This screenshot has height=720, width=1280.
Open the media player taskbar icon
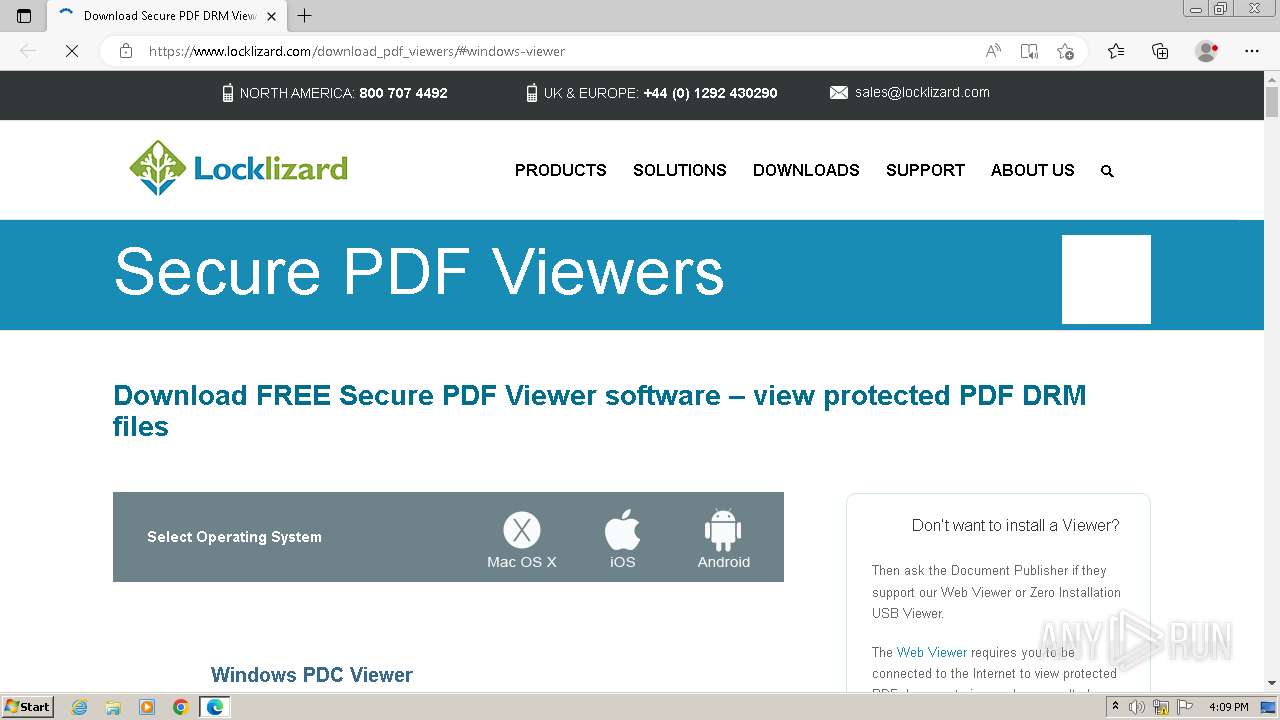click(x=147, y=707)
